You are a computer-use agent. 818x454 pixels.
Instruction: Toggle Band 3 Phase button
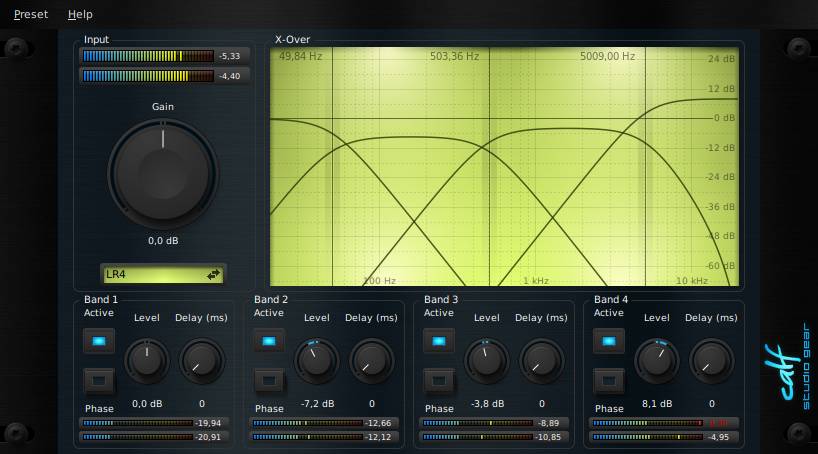[439, 381]
